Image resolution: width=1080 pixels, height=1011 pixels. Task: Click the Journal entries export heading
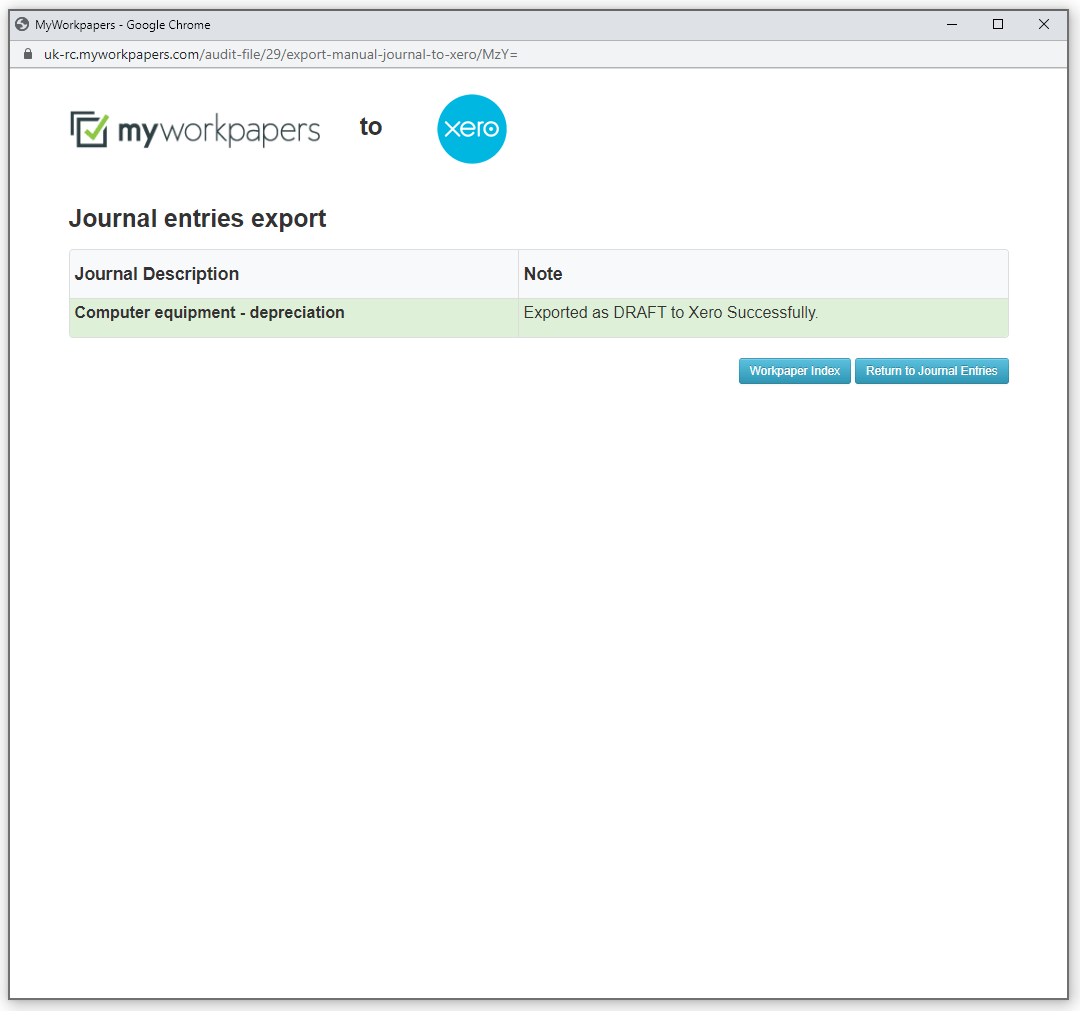[x=197, y=218]
